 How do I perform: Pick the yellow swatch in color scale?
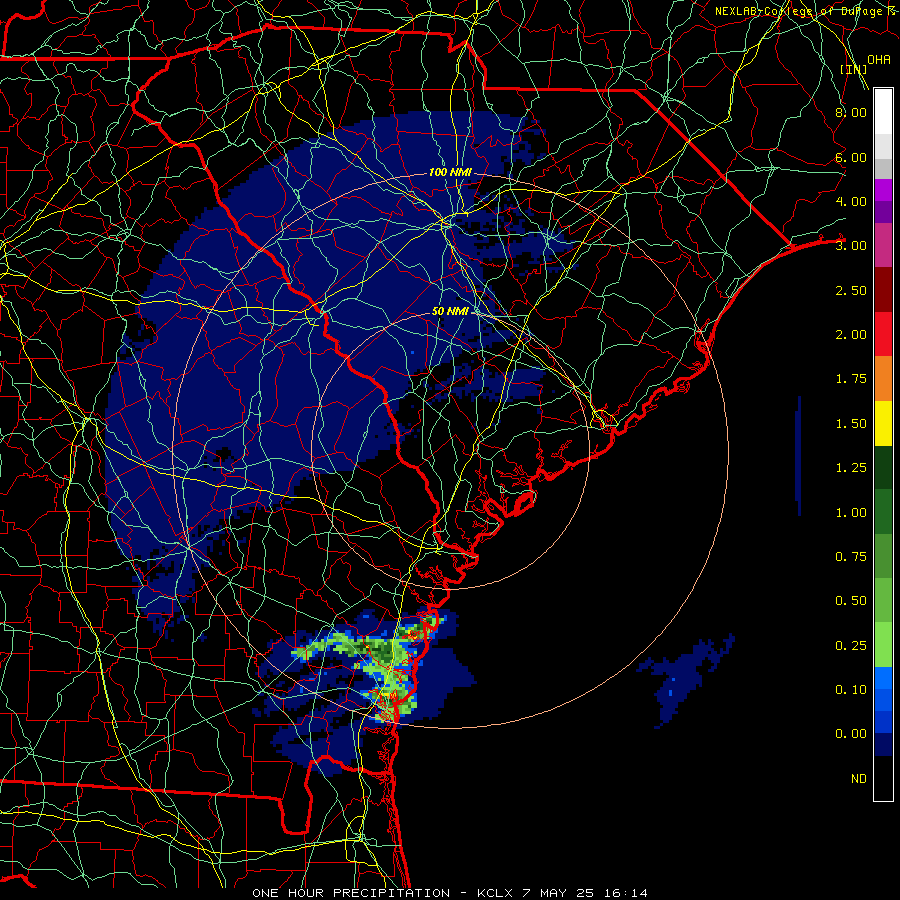coord(883,424)
